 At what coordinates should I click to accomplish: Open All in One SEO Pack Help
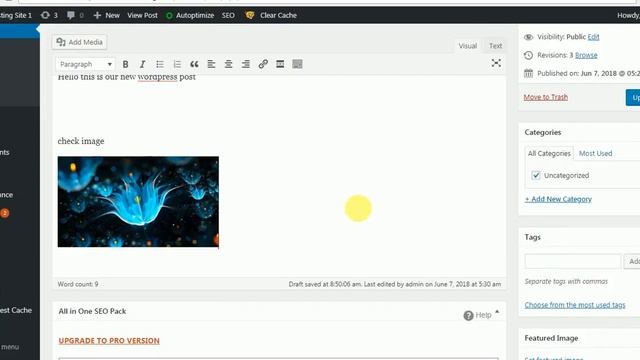pos(477,315)
